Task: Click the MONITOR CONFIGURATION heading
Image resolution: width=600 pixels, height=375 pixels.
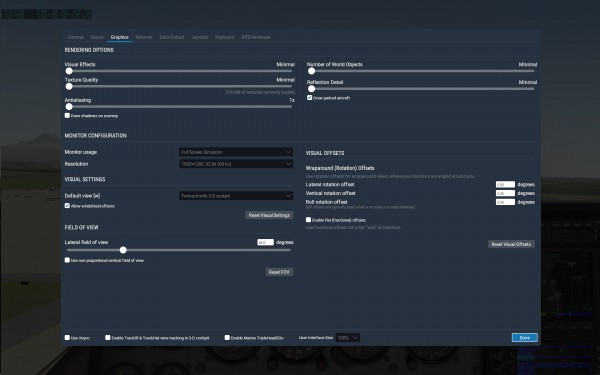Action: [96, 136]
